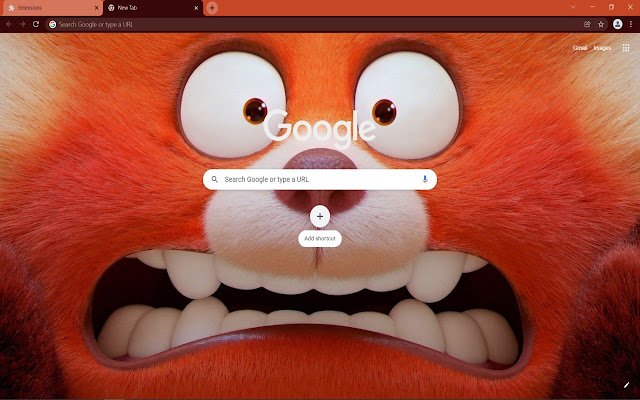Open Chrome three-dot menu
Screen dimensions: 640x400
coord(631,24)
